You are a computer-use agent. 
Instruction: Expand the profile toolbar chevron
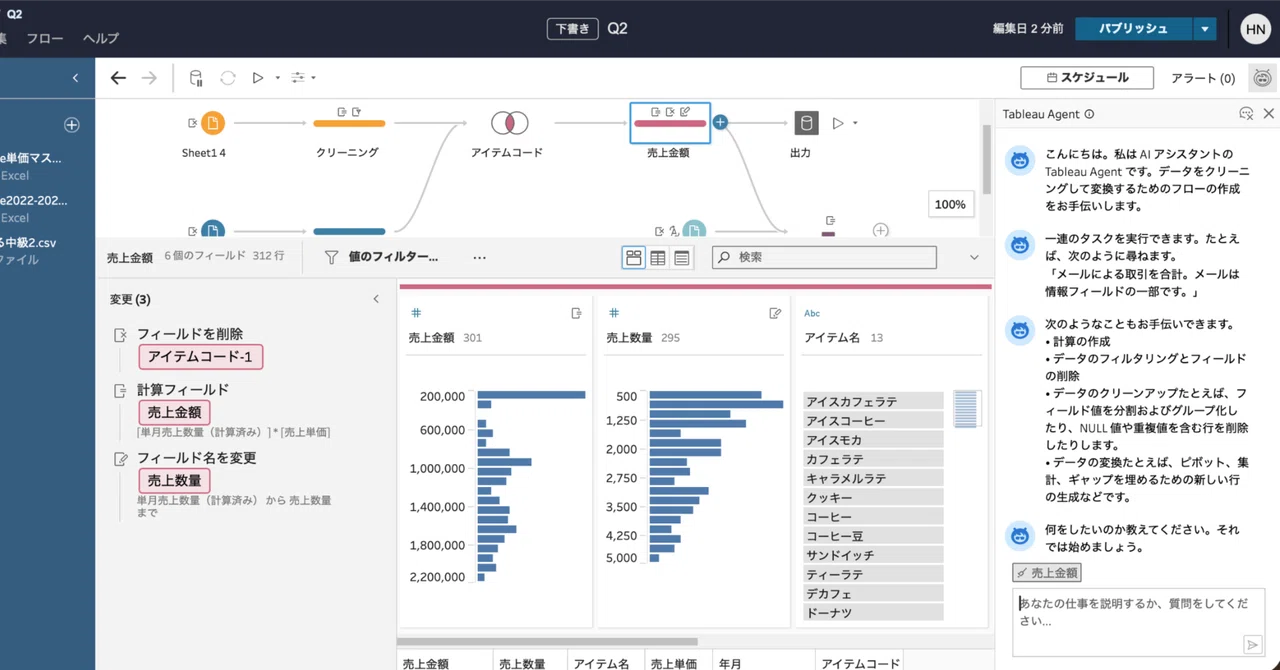coord(974,257)
